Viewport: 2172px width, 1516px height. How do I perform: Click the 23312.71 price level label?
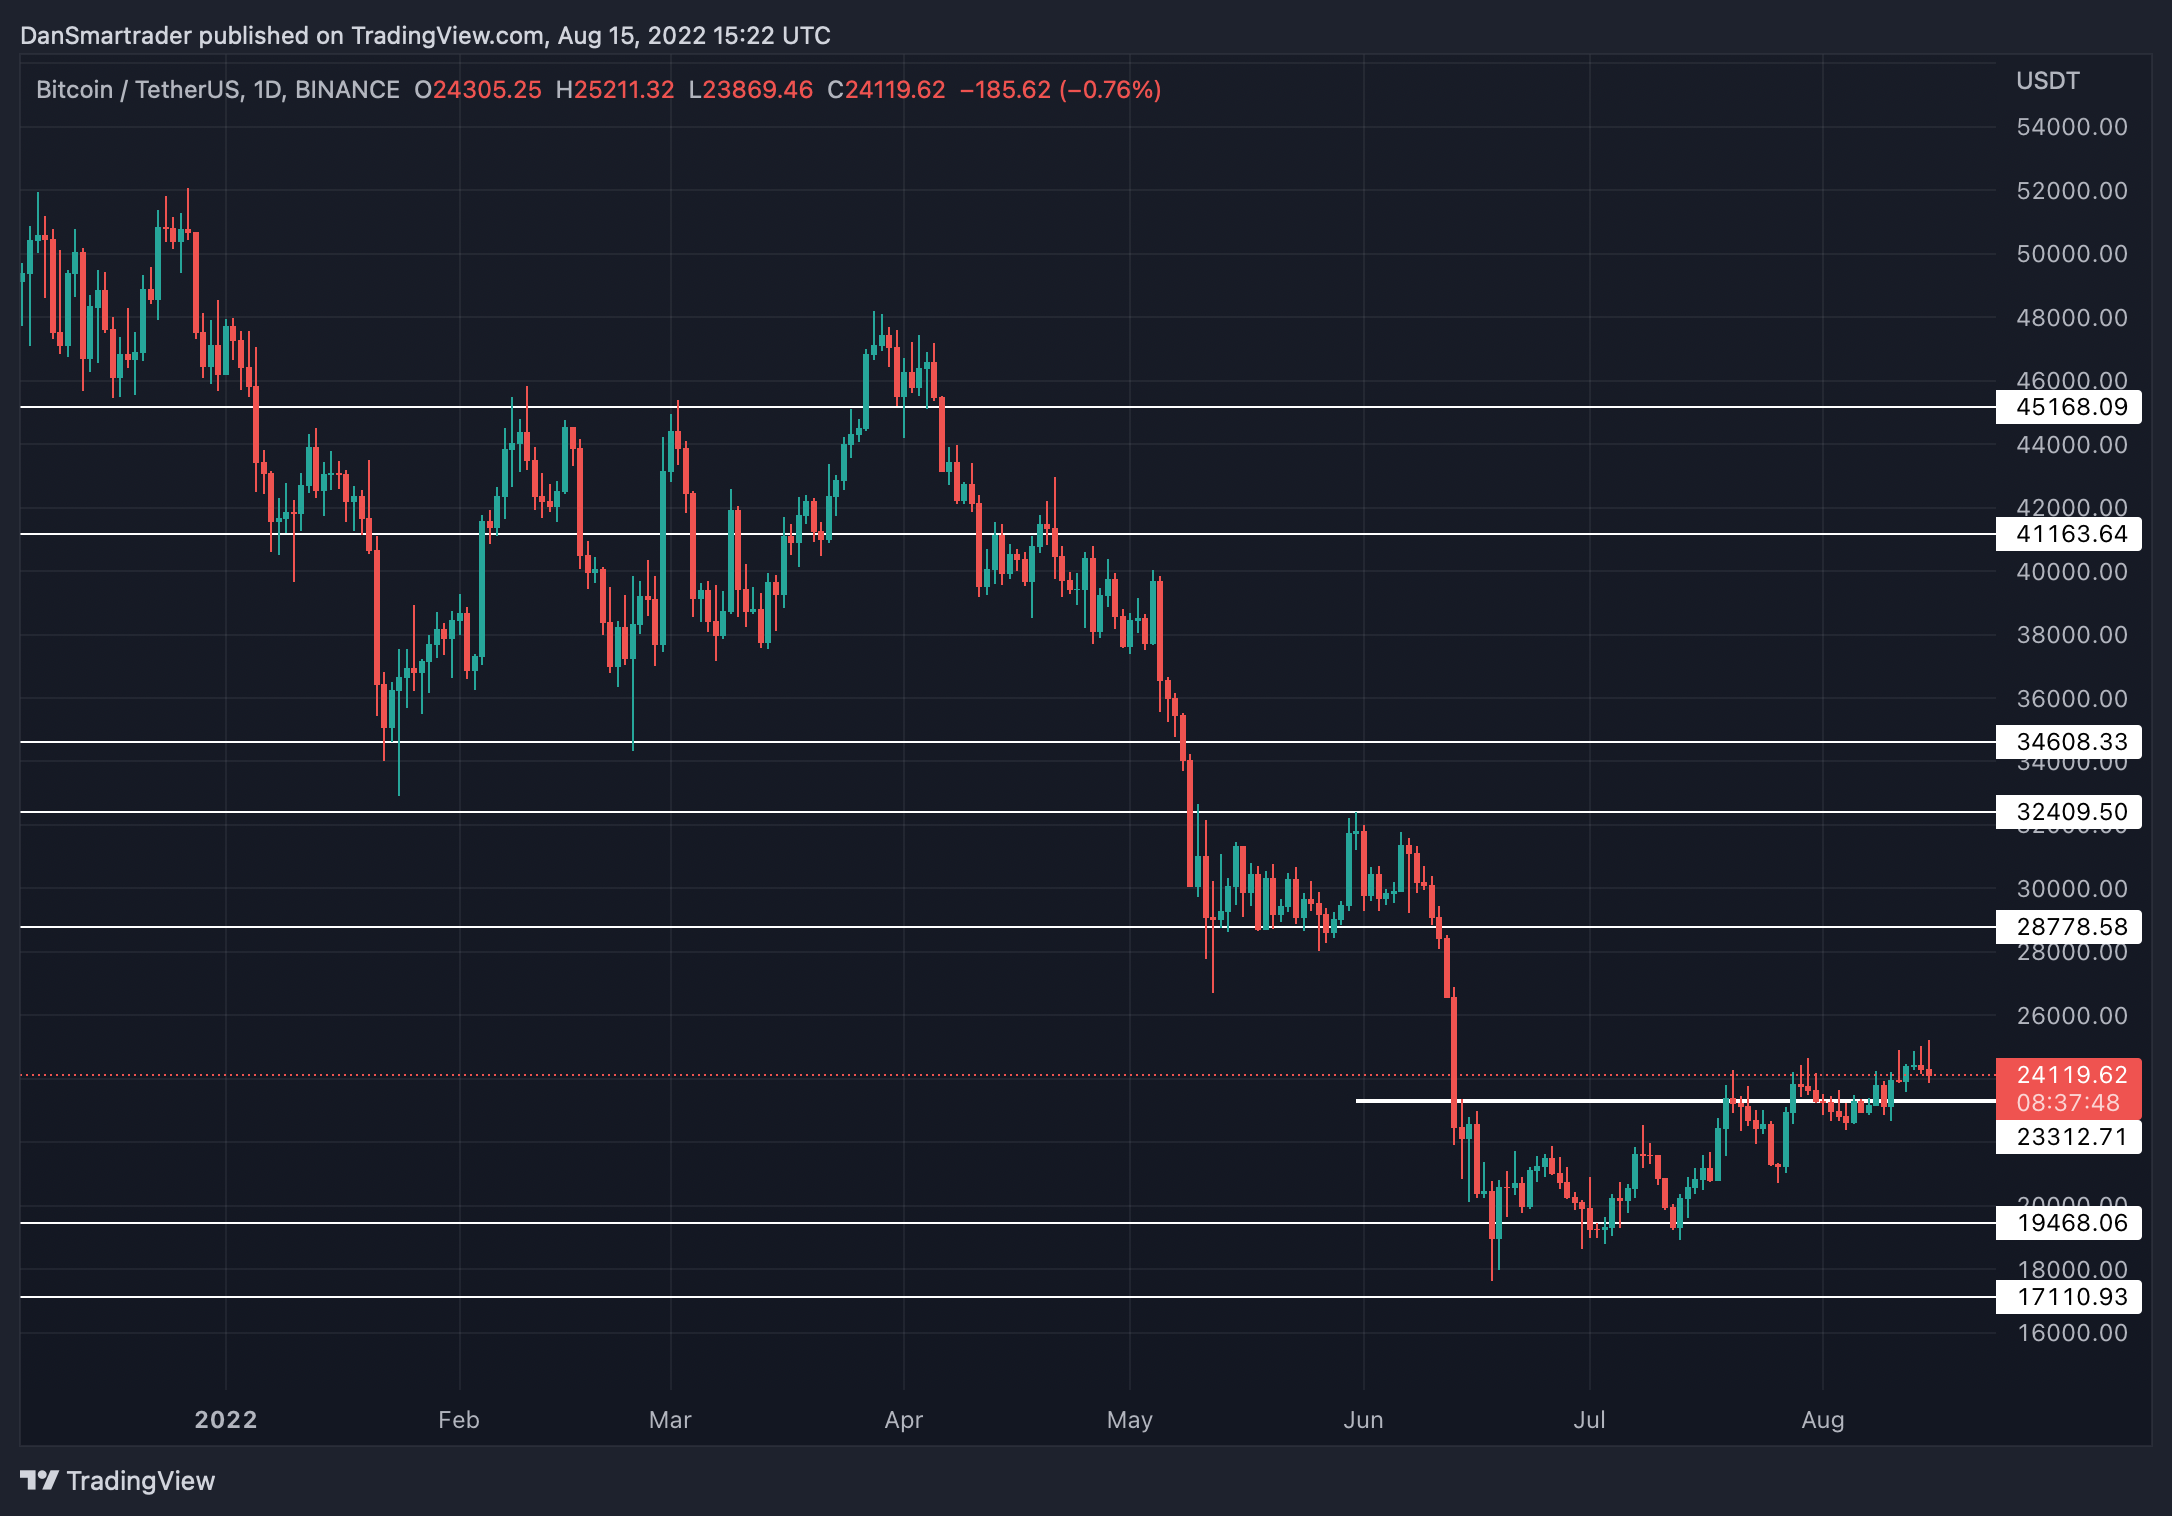pyautogui.click(x=2068, y=1137)
